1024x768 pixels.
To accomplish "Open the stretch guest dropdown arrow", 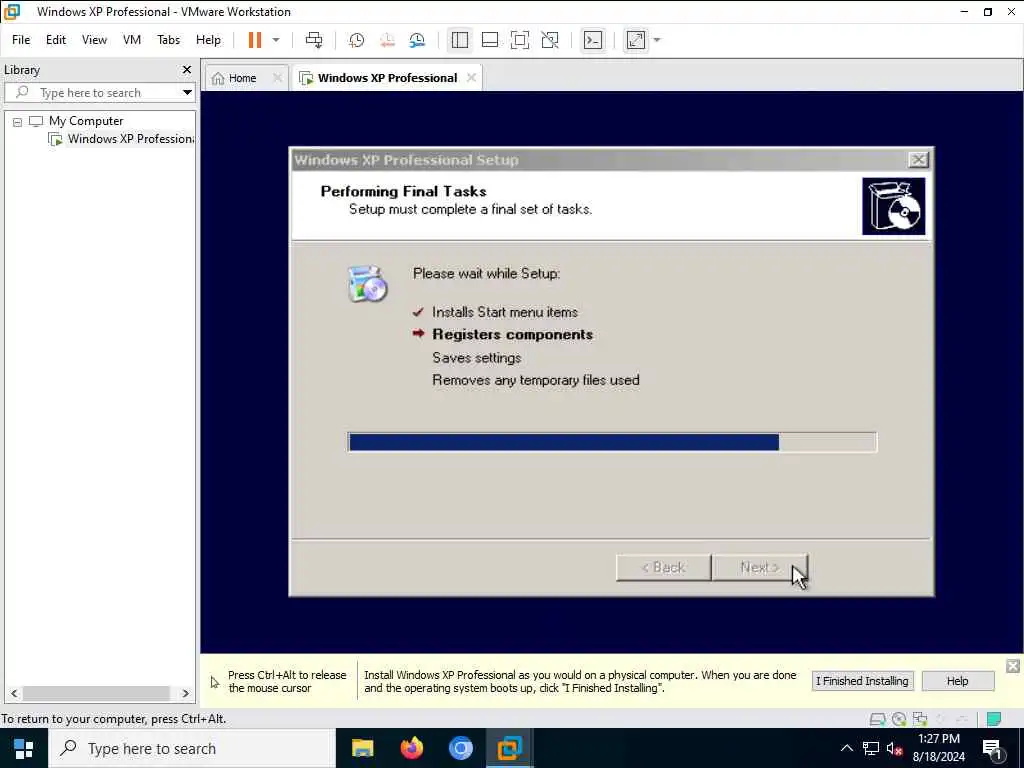I will point(657,40).
